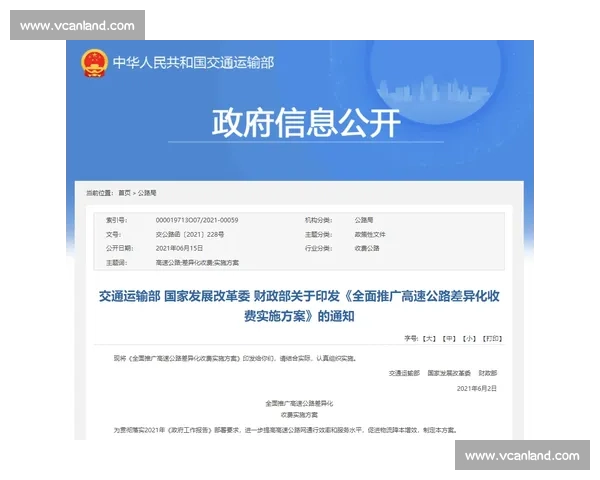600x480 pixels.
Task: Click the blue notice title heading
Action: click(299, 306)
